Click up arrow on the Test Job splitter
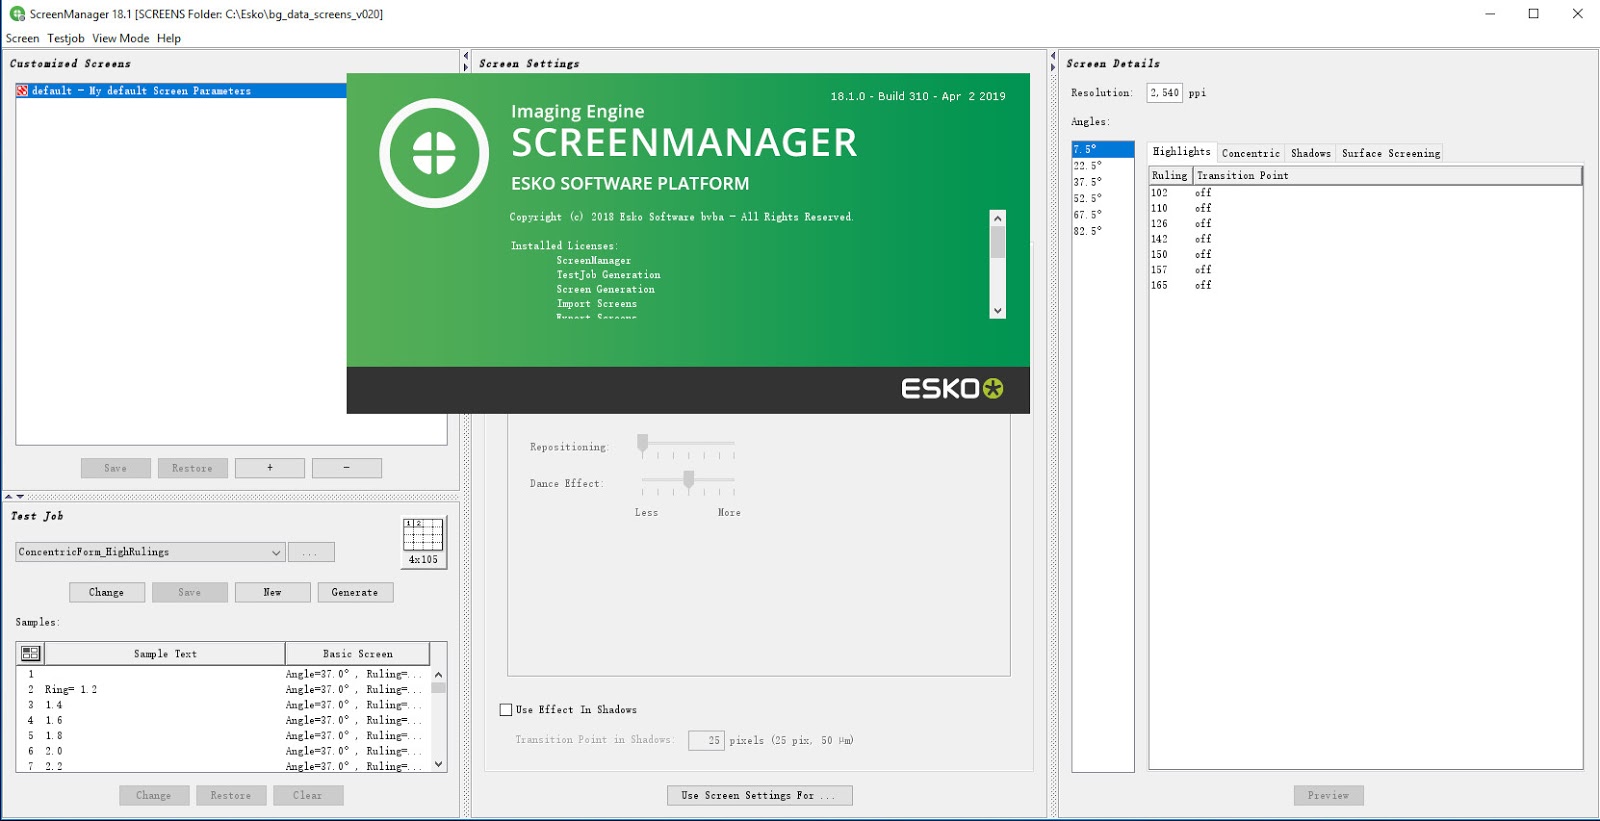 (9, 496)
